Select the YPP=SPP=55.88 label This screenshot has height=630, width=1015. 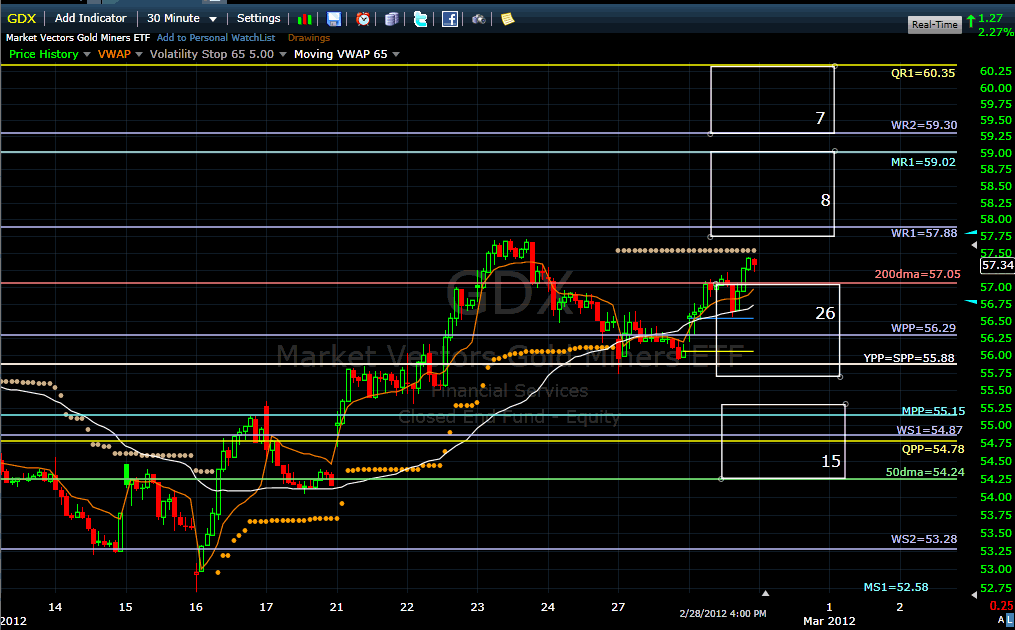tap(909, 358)
